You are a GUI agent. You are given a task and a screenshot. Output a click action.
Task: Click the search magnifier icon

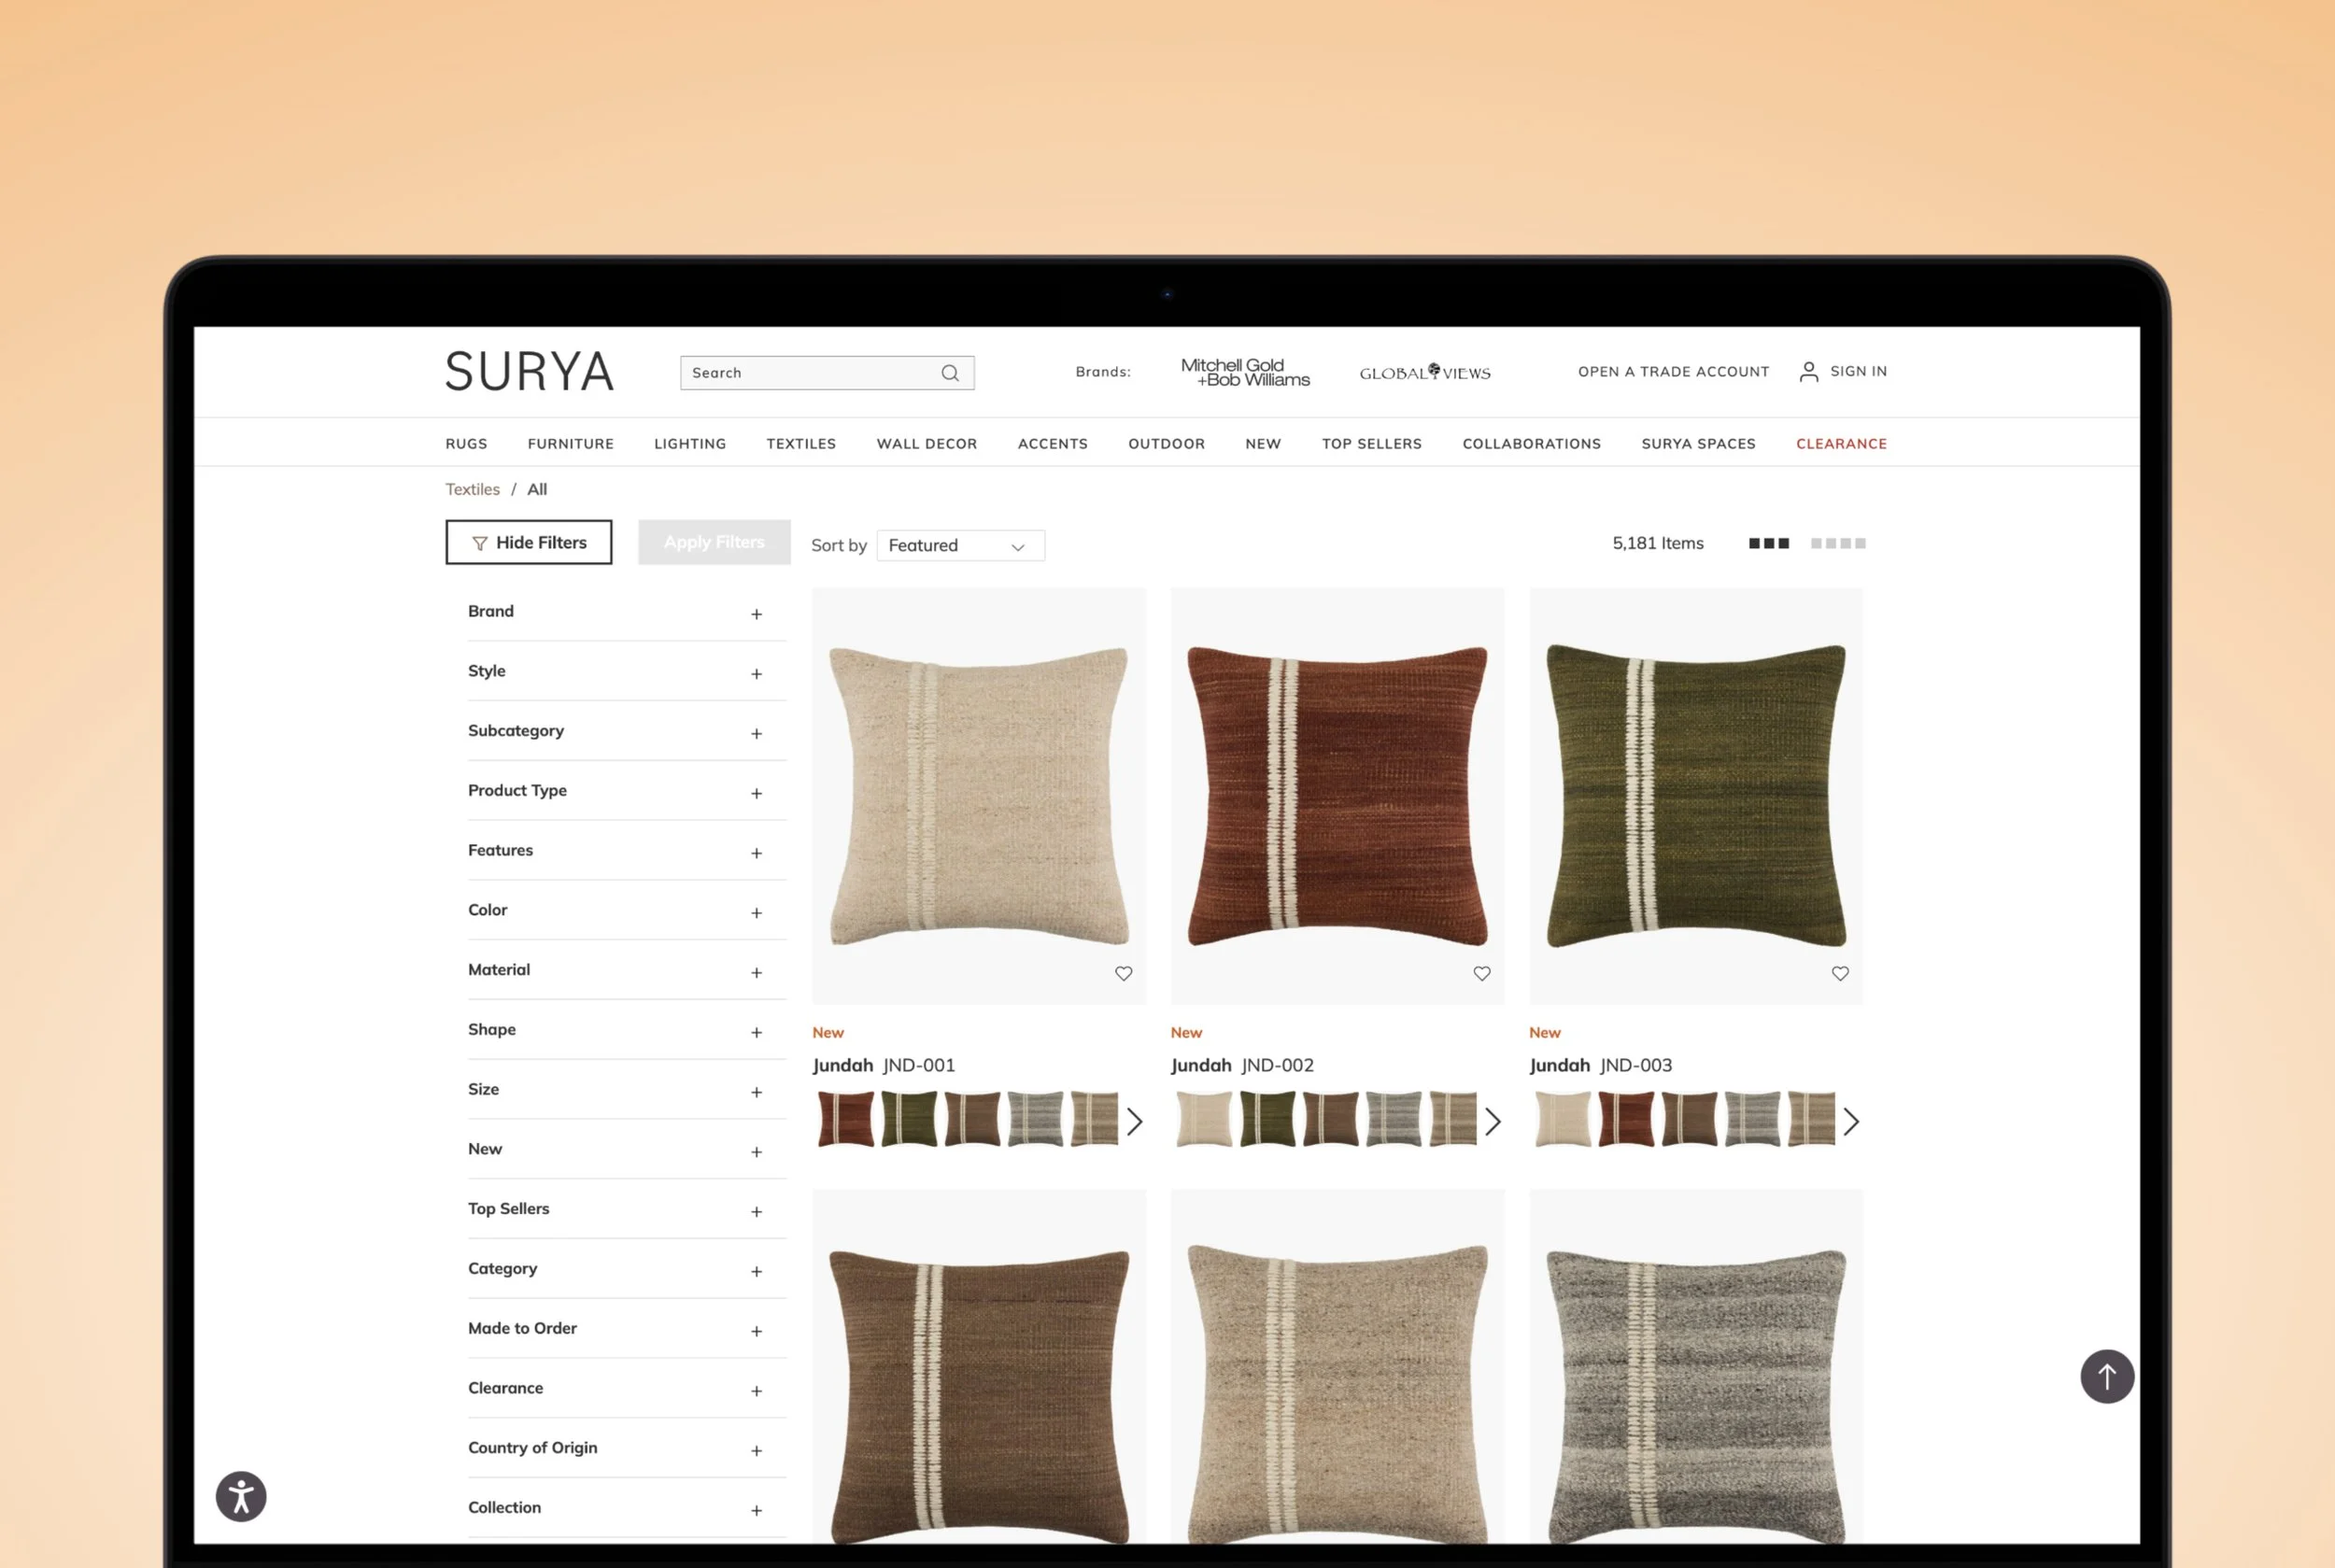pos(949,373)
